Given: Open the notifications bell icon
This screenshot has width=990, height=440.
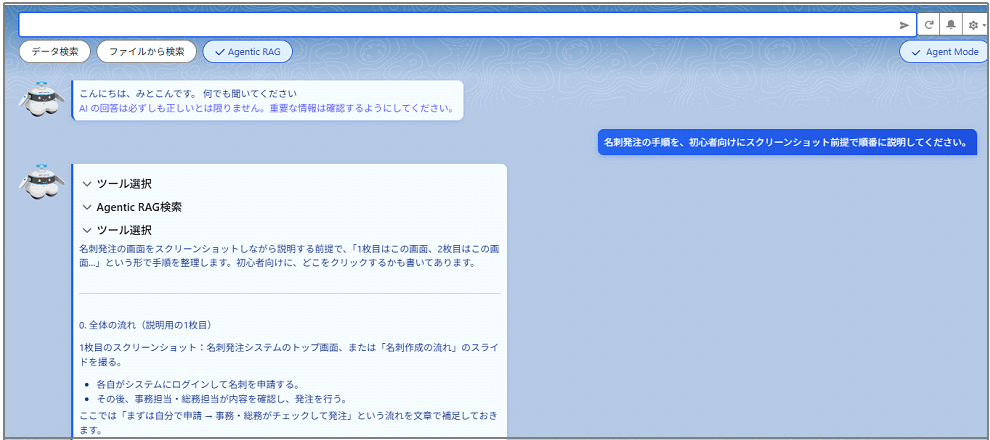Looking at the screenshot, I should click(x=950, y=25).
